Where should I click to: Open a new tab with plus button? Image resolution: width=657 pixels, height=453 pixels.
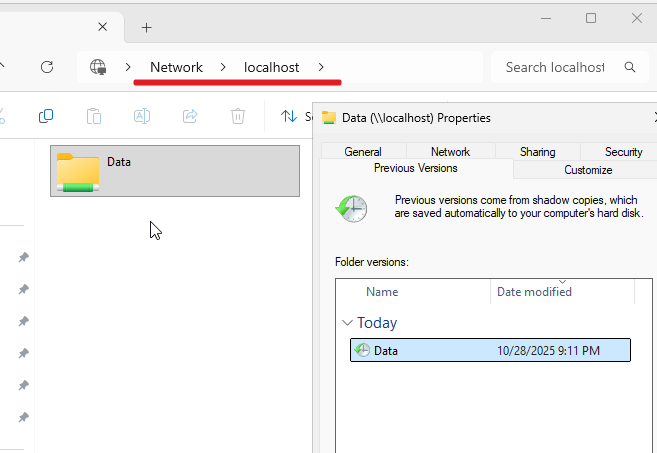pyautogui.click(x=146, y=27)
